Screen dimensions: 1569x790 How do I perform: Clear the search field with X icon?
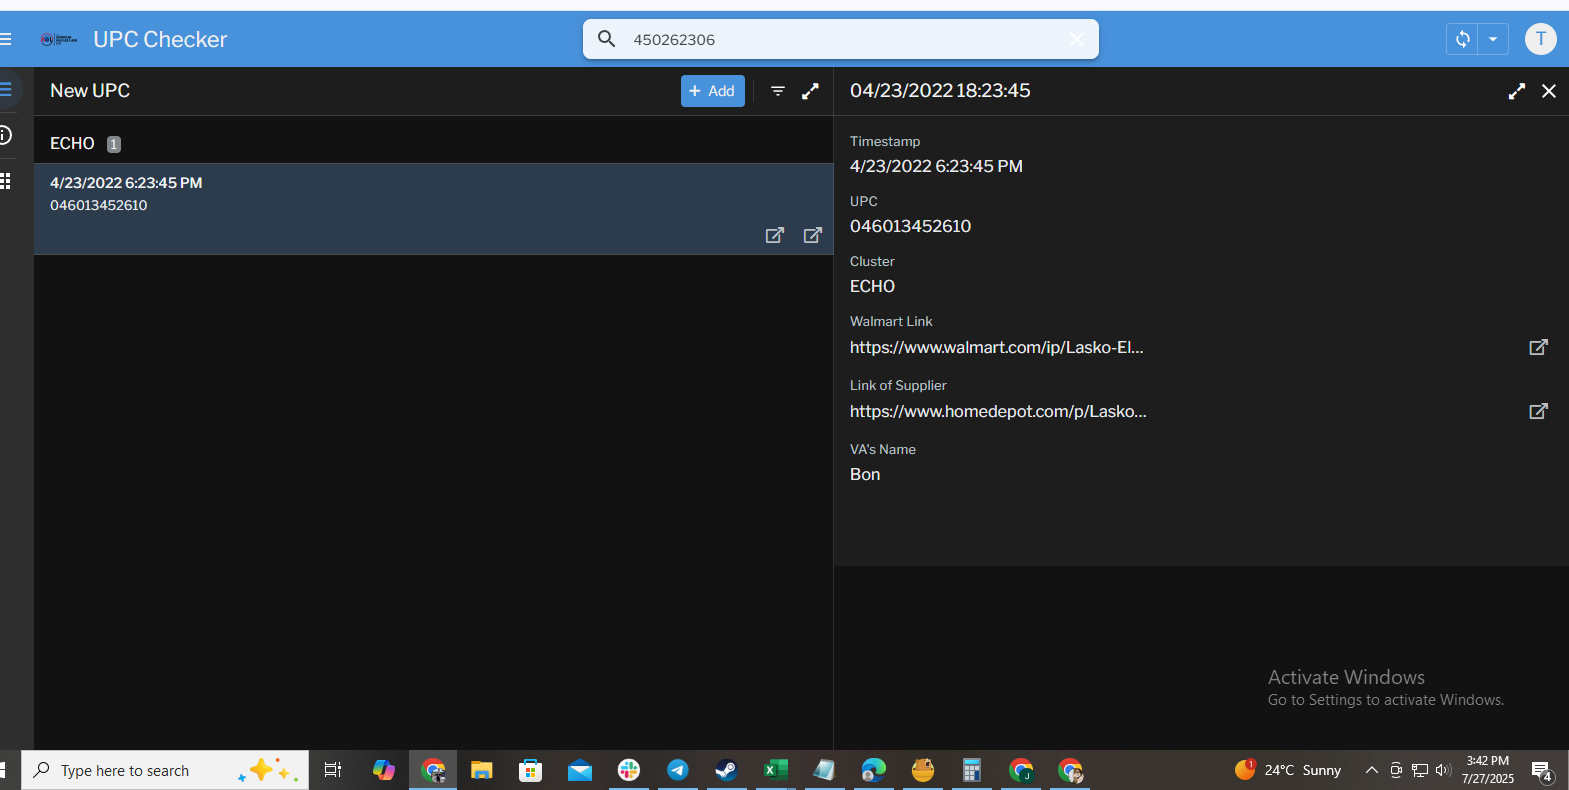(x=1077, y=39)
